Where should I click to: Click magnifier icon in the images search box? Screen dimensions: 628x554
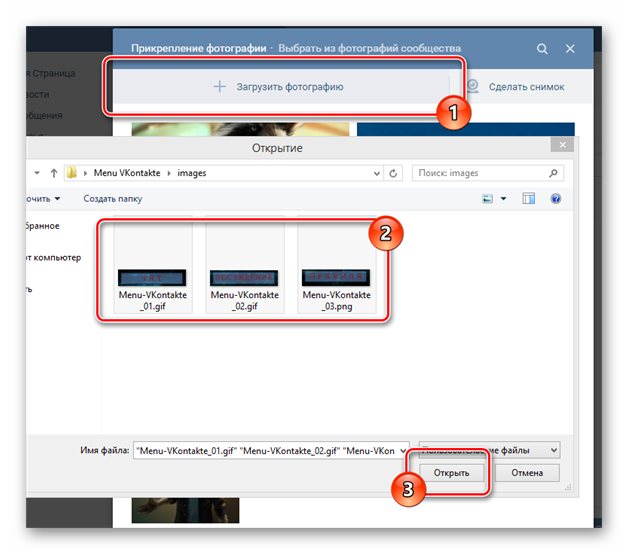click(554, 173)
